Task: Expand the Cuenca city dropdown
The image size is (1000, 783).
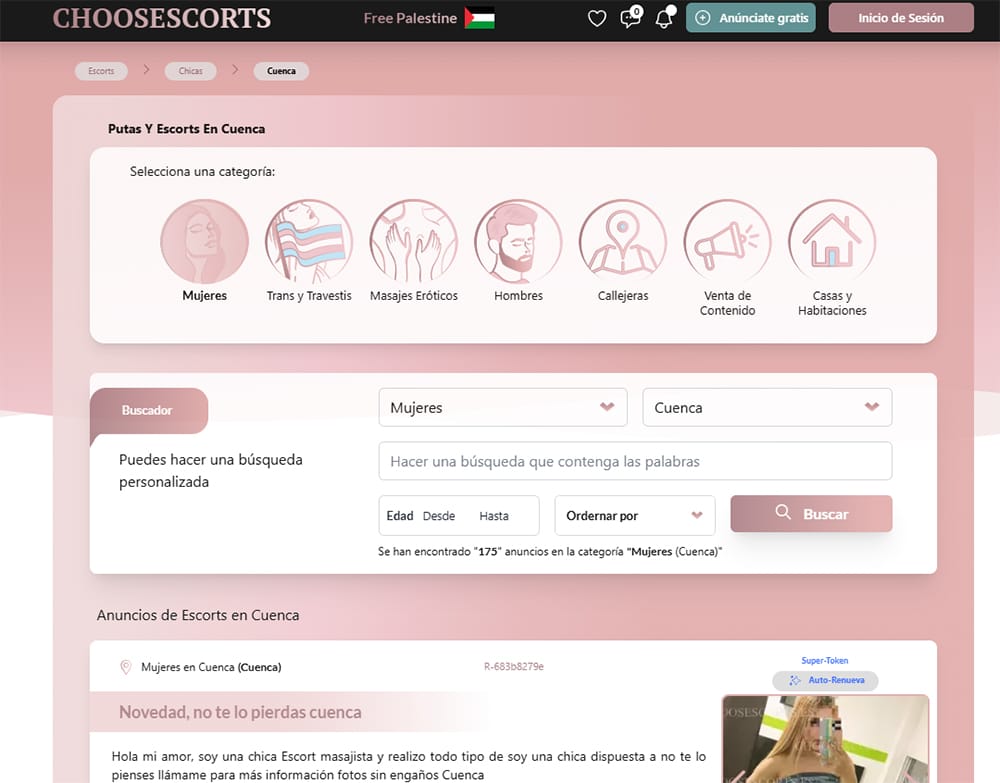Action: coord(767,408)
